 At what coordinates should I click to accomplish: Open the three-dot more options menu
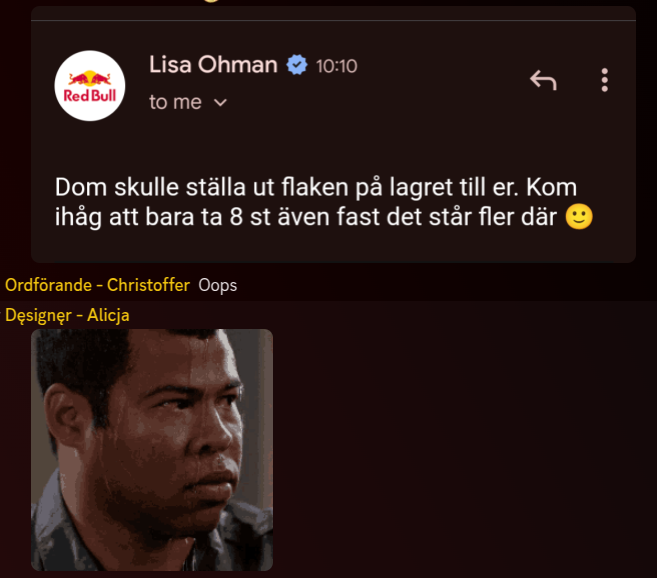pos(604,80)
